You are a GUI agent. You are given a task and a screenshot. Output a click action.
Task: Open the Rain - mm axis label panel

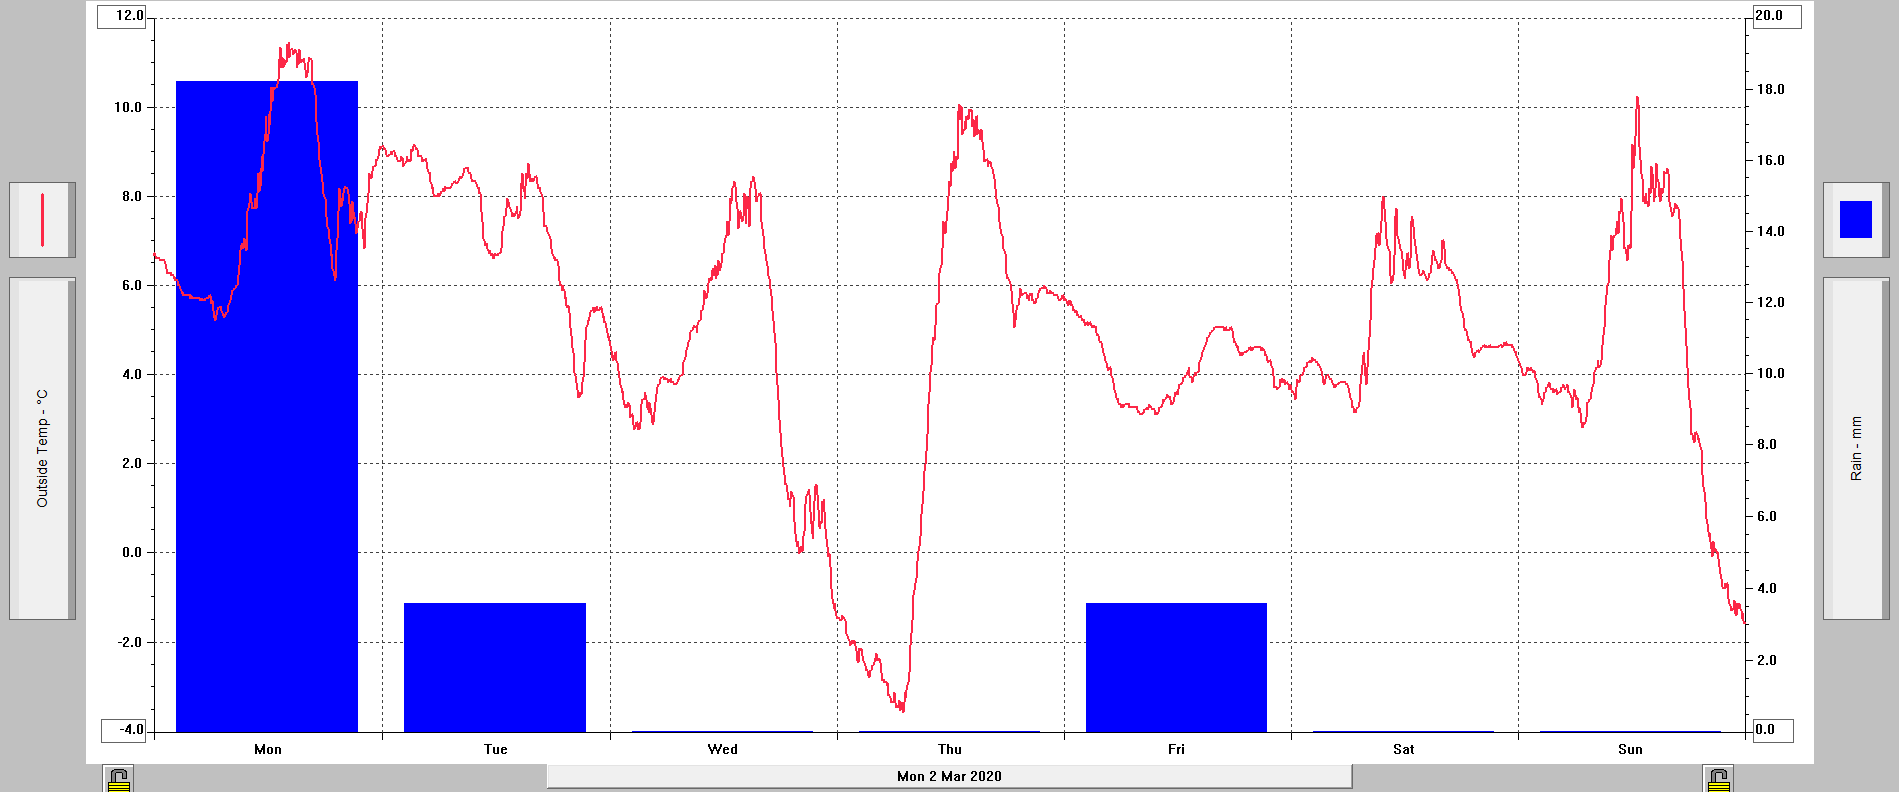[1856, 448]
